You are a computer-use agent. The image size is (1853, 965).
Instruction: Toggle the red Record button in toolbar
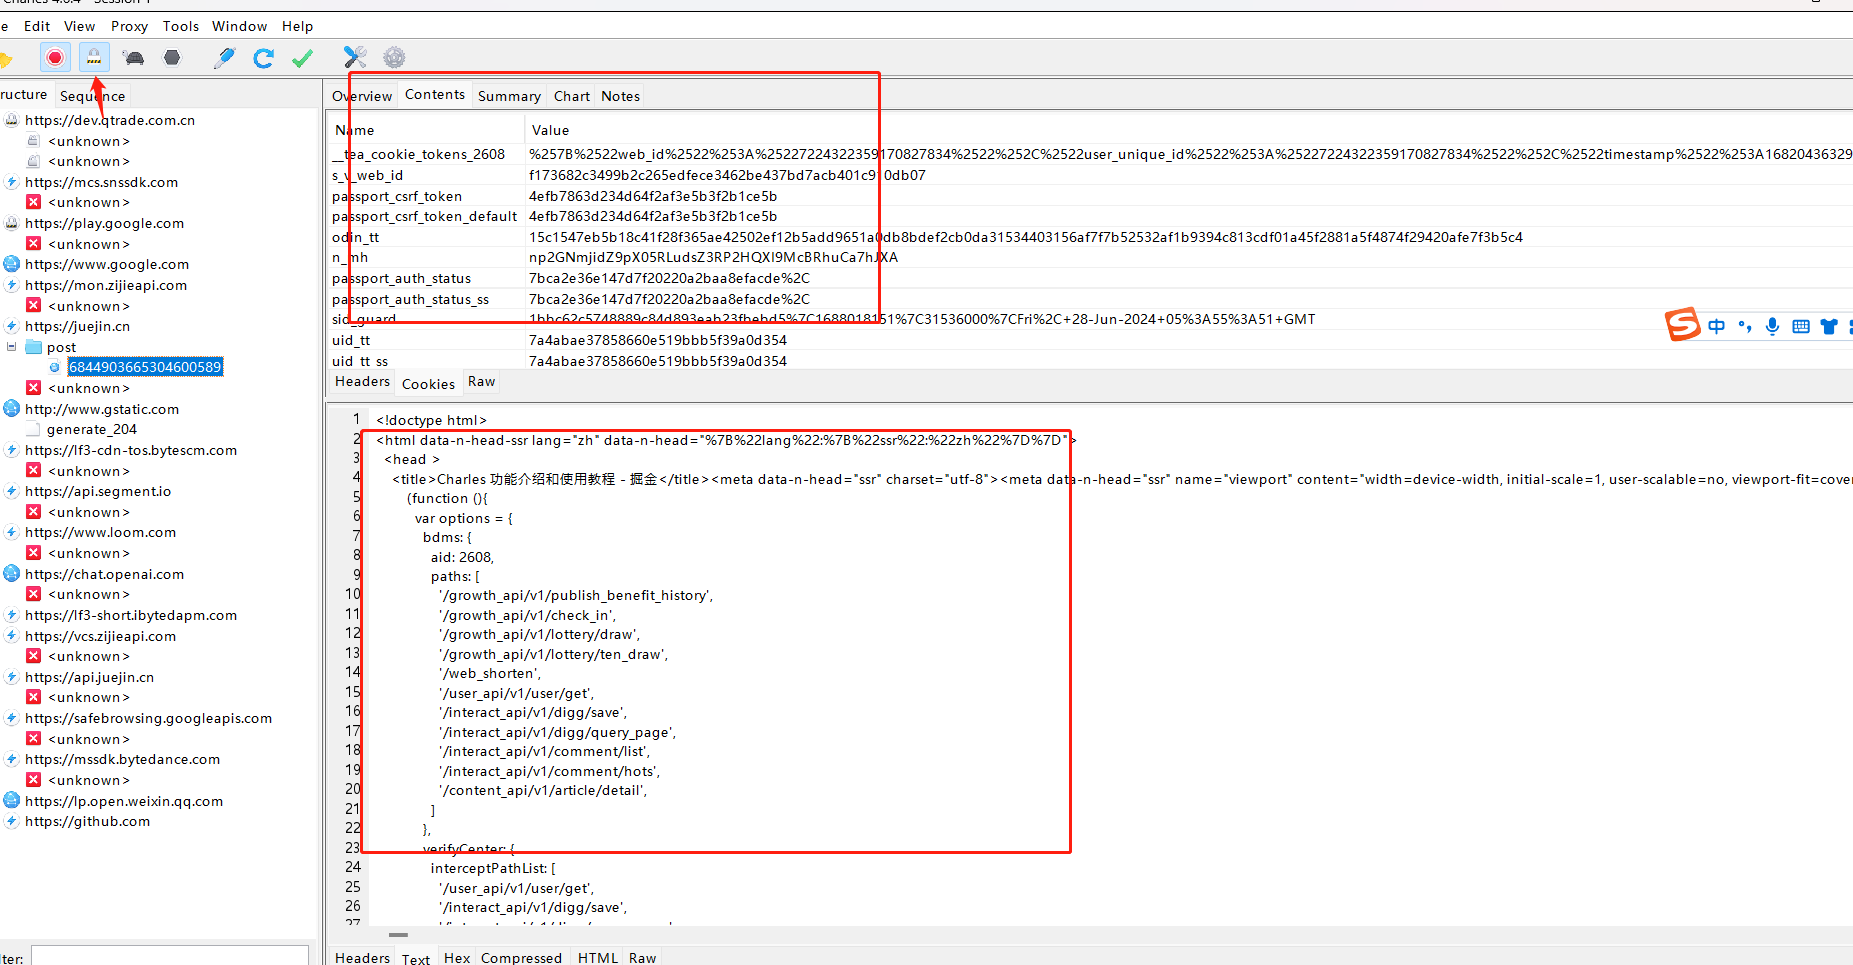(55, 58)
